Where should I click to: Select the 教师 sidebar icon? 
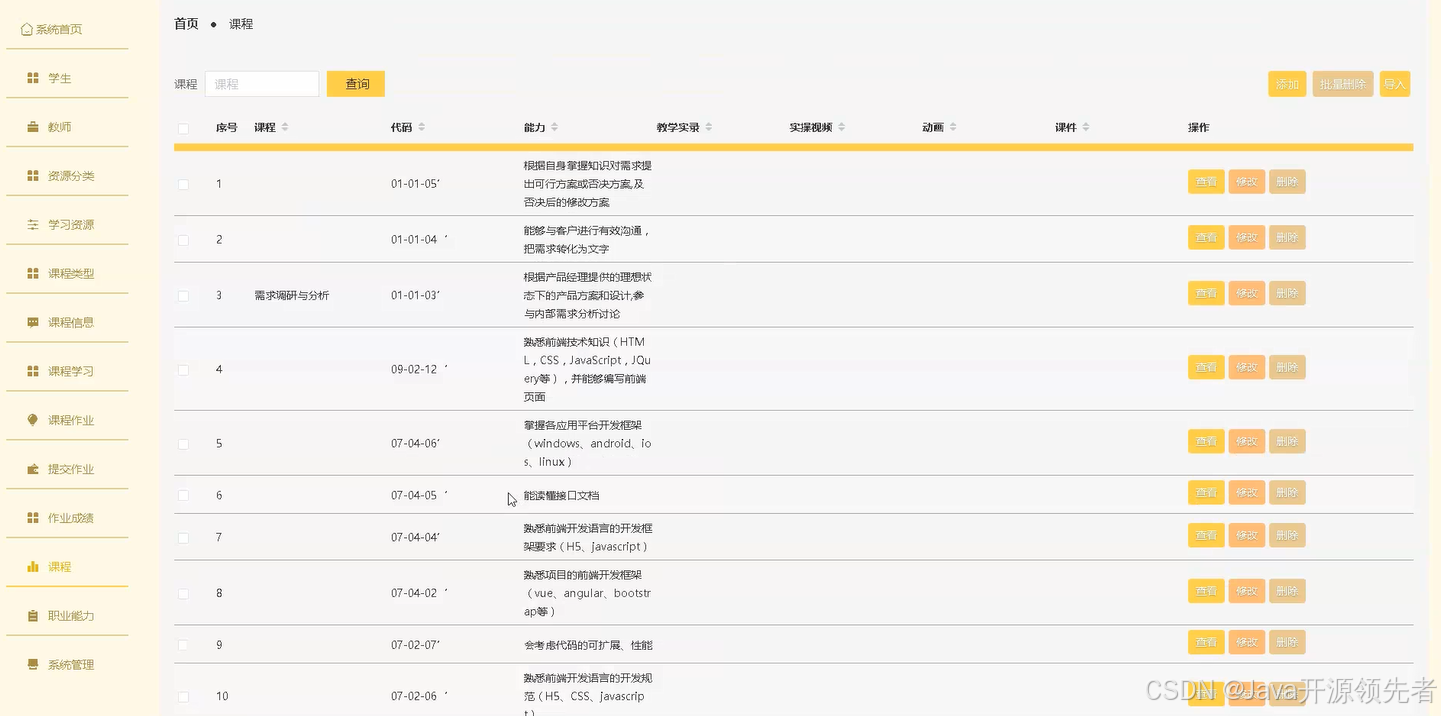(x=32, y=127)
